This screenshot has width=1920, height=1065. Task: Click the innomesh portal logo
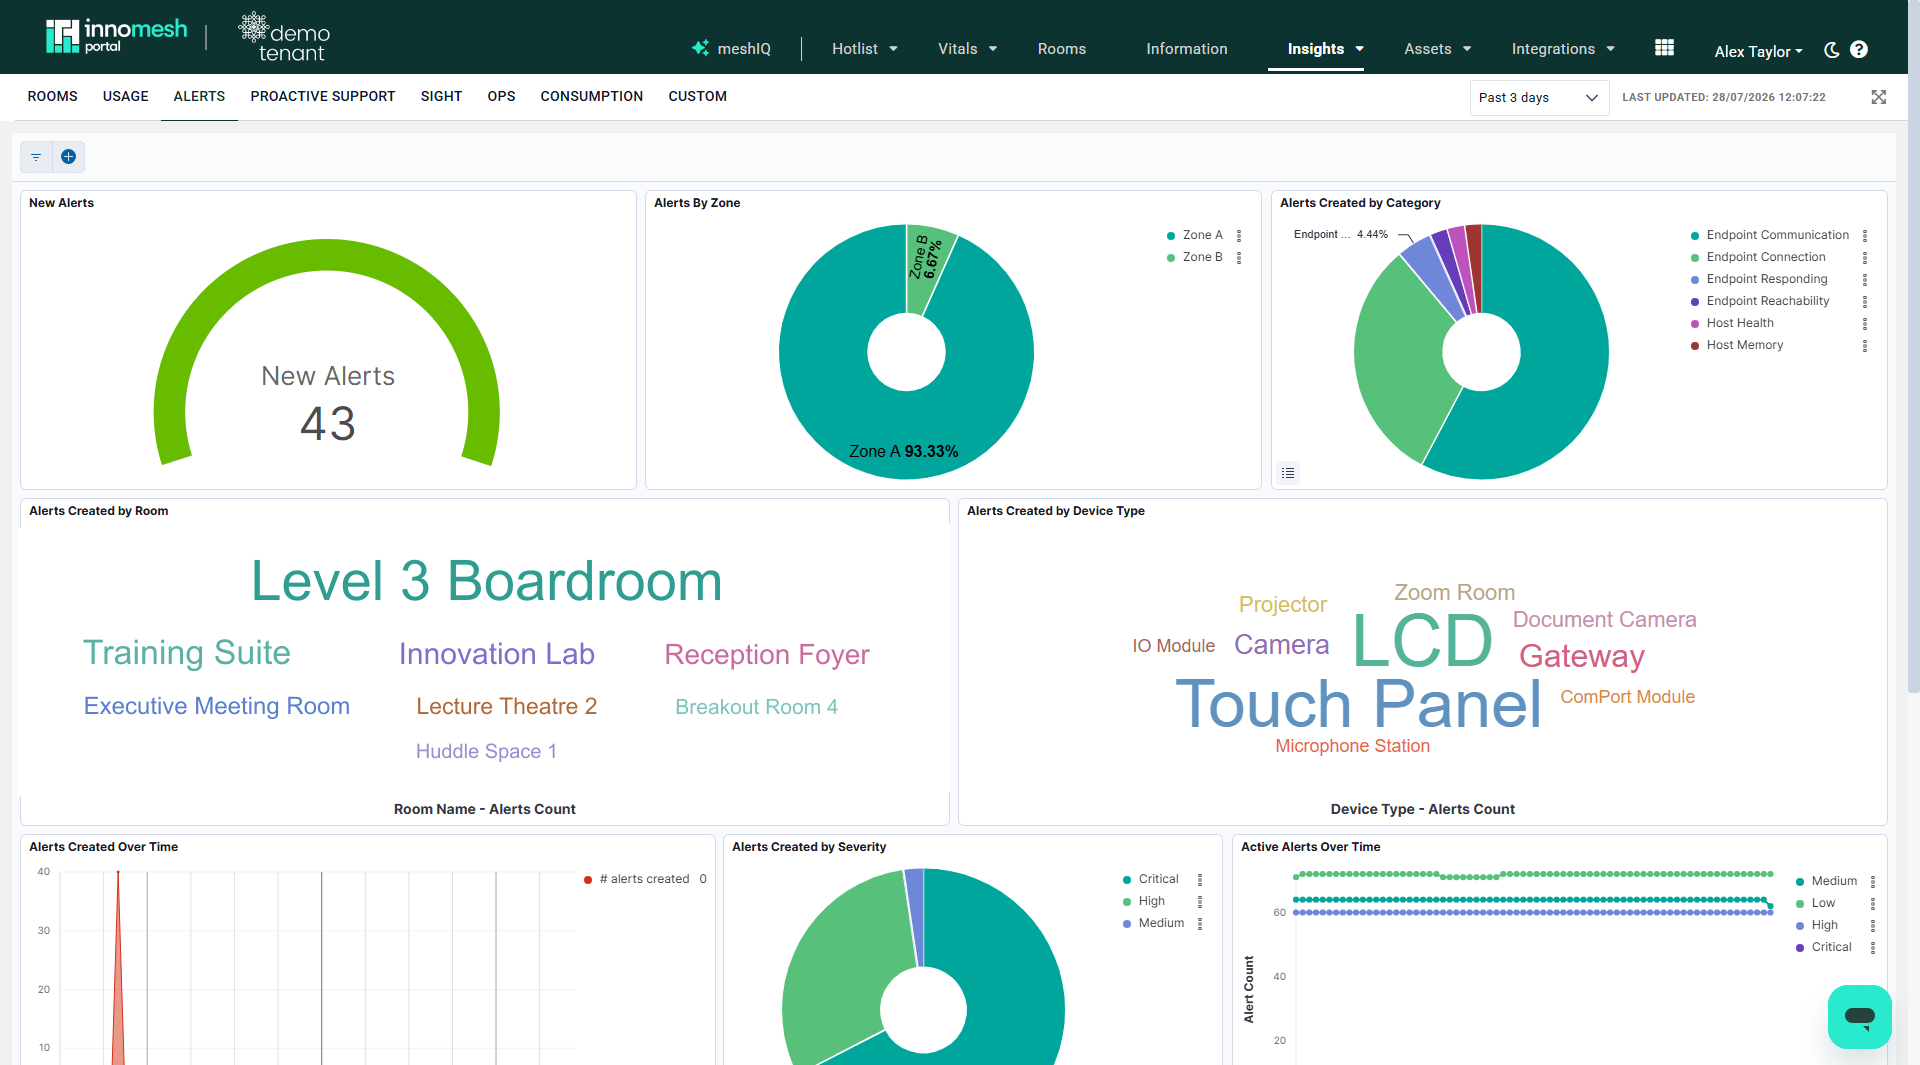coord(116,36)
